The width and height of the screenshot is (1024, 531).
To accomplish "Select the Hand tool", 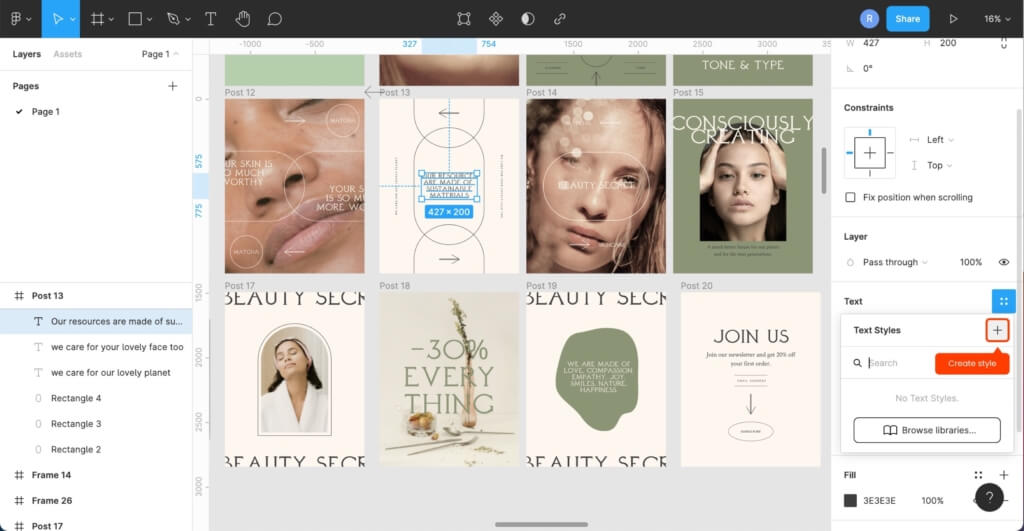I will click(x=243, y=19).
